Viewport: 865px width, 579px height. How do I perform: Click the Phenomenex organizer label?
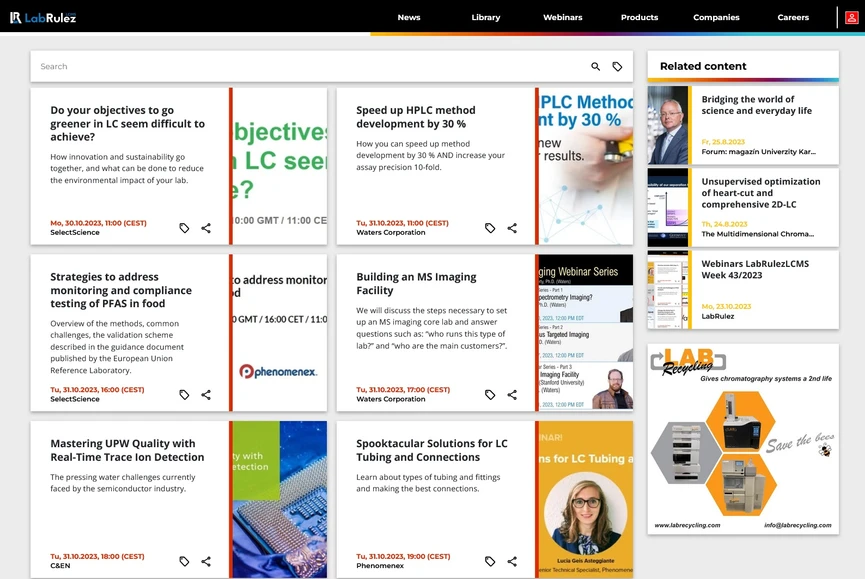(x=380, y=566)
